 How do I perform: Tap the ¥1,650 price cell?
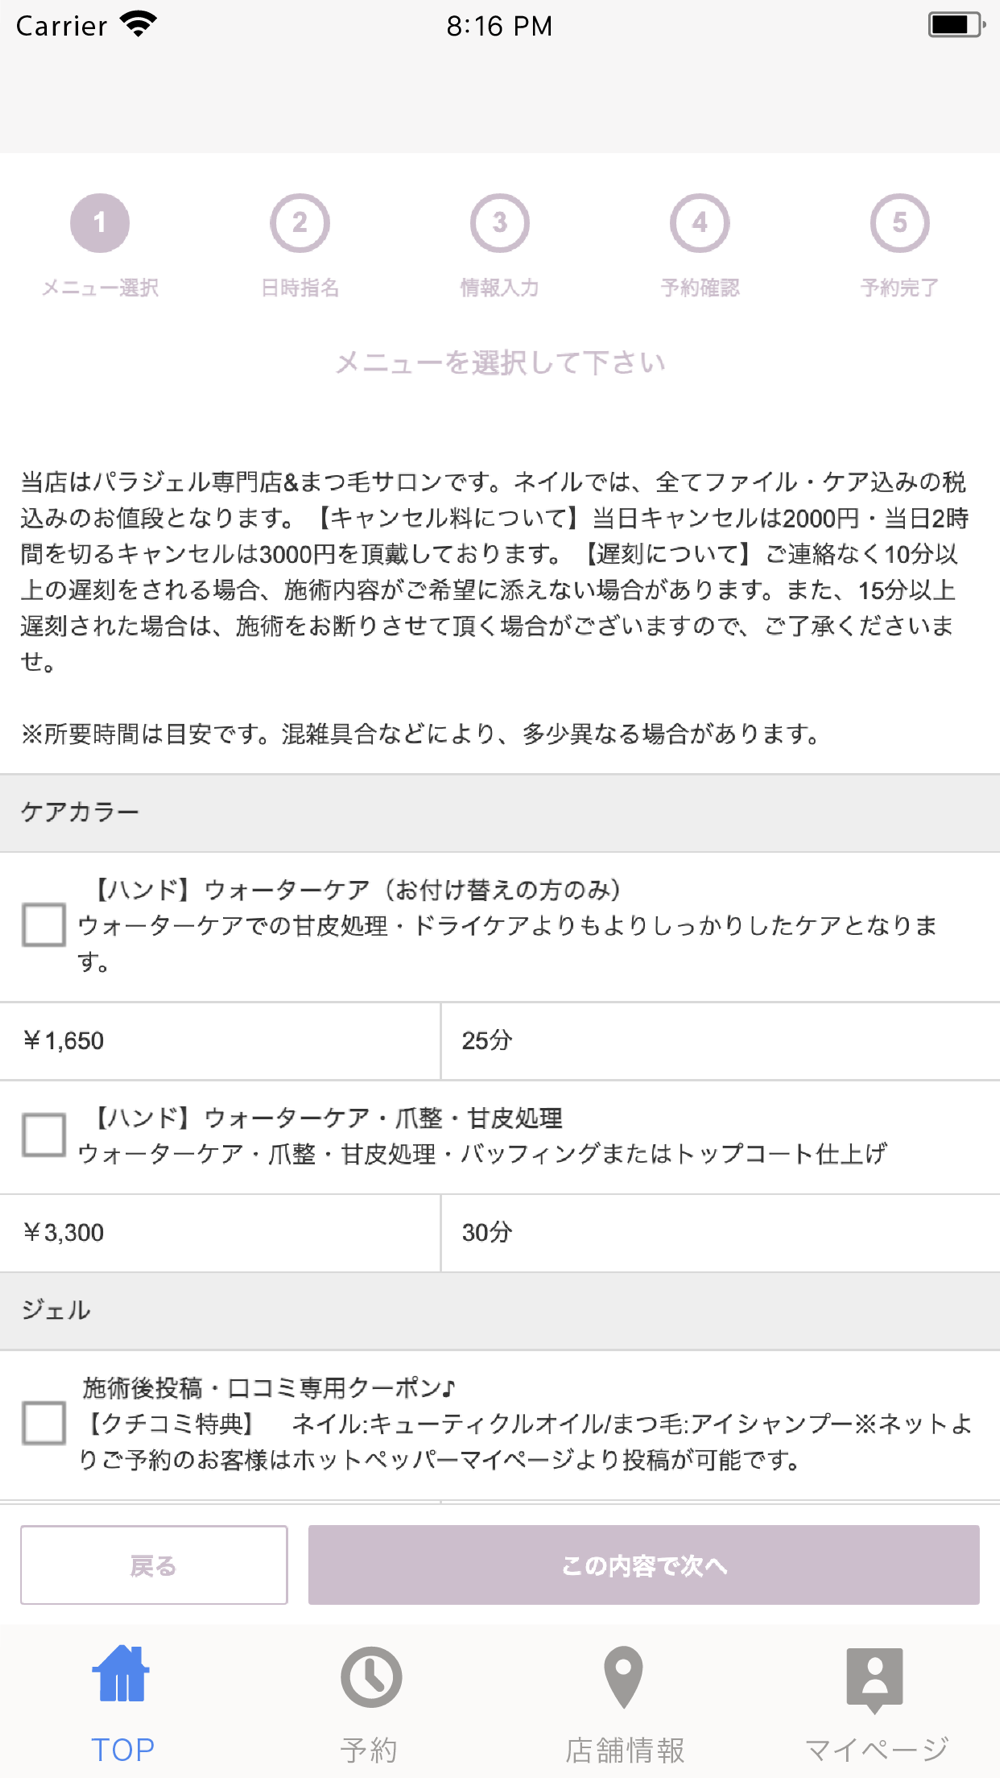pyautogui.click(x=220, y=1041)
